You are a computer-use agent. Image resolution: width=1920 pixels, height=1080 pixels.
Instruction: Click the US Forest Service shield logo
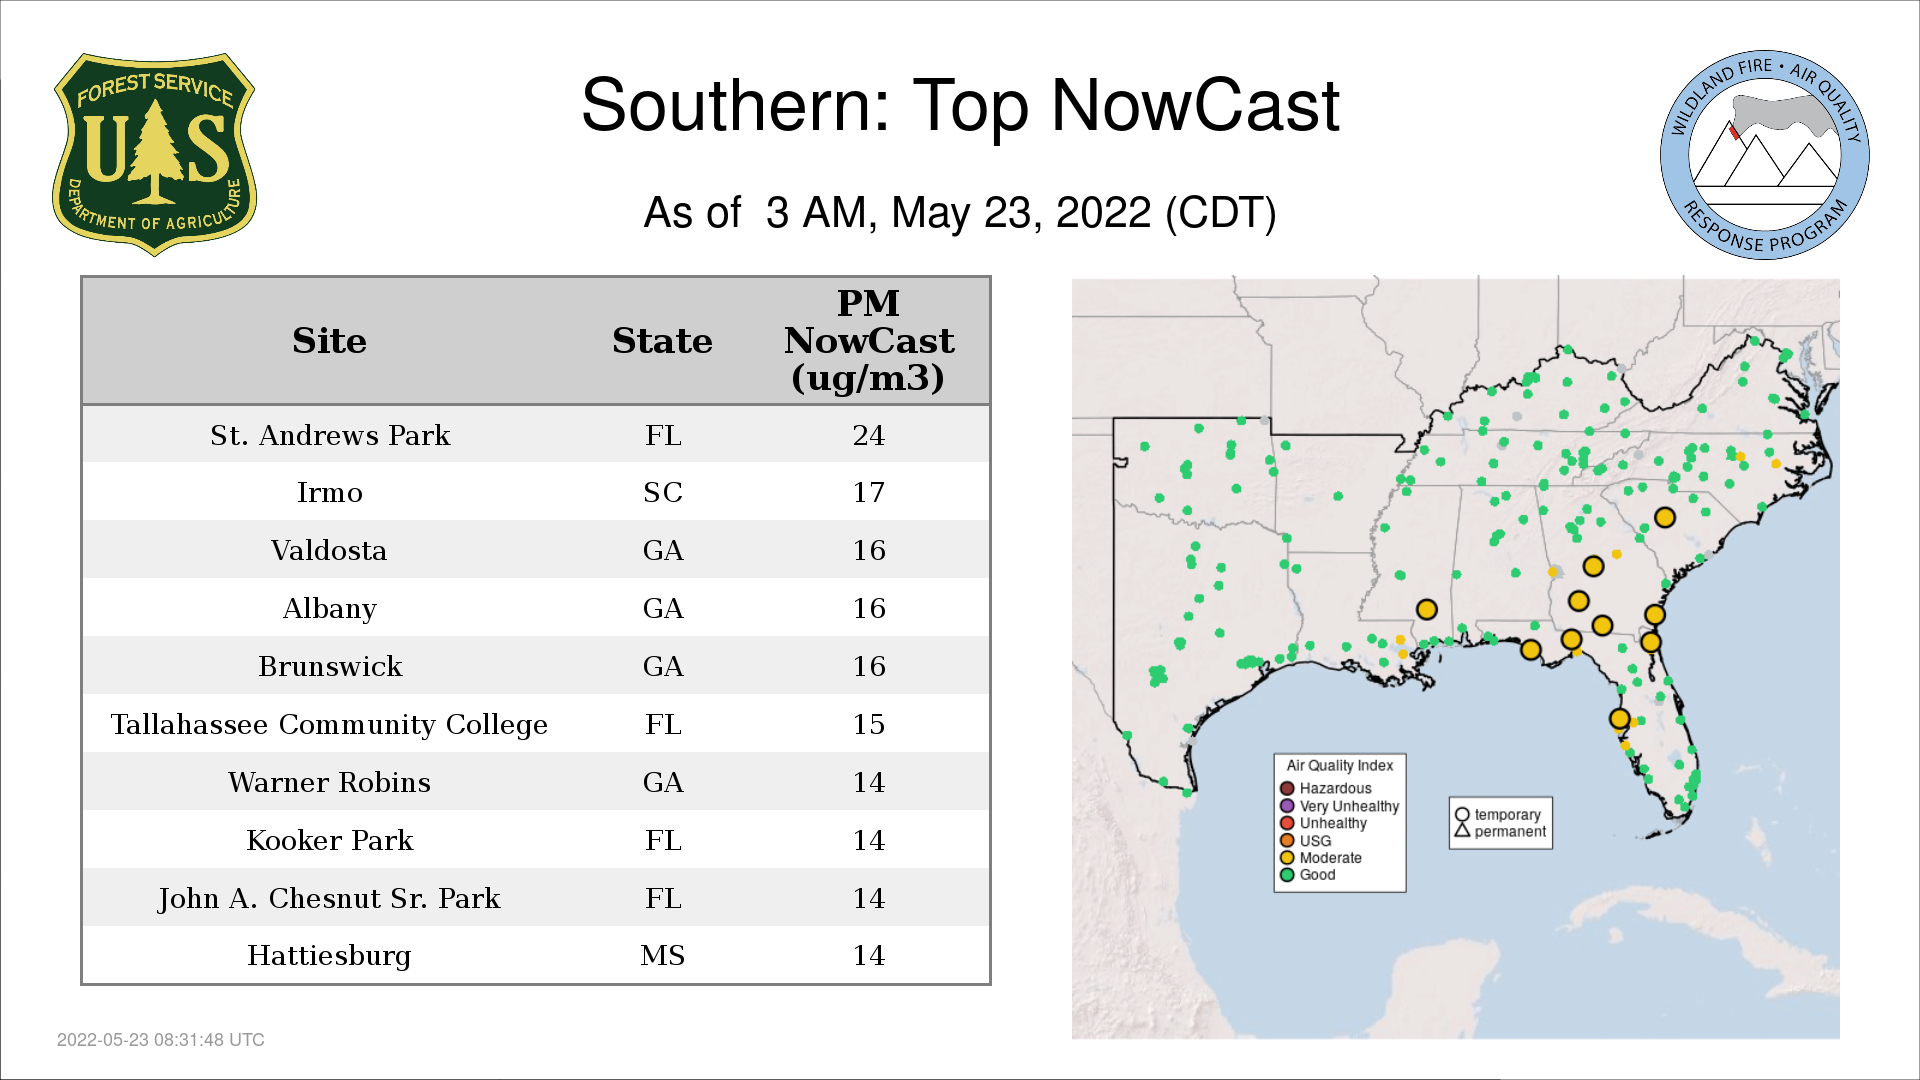pyautogui.click(x=154, y=154)
